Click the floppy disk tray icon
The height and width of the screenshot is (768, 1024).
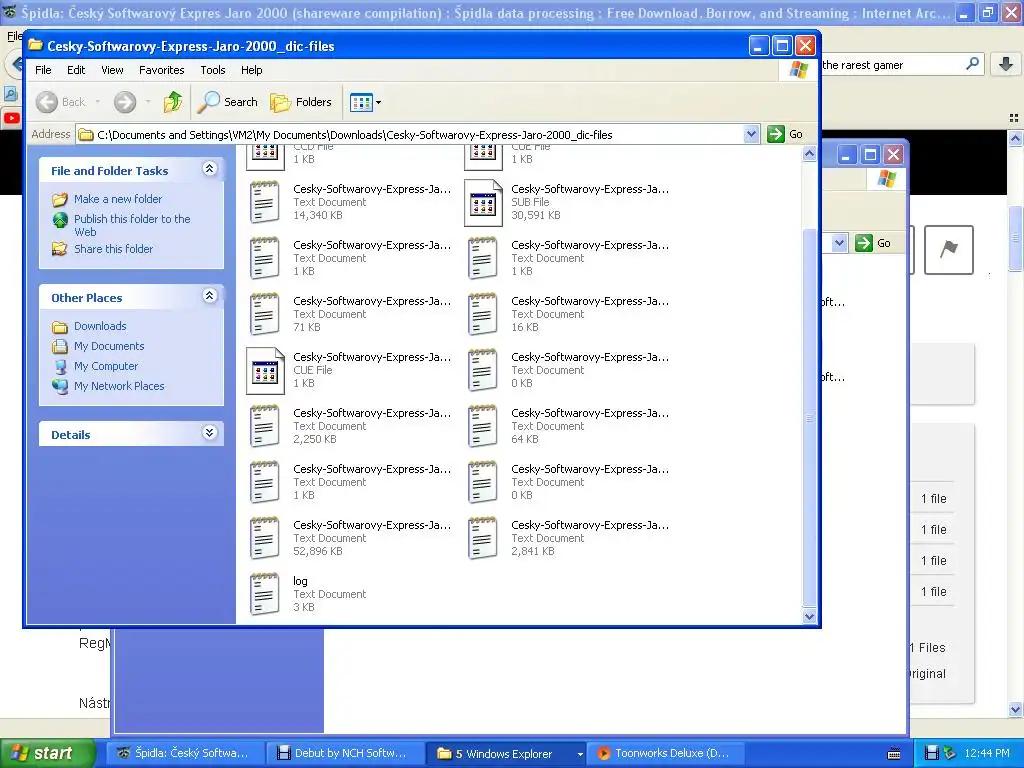(933, 753)
